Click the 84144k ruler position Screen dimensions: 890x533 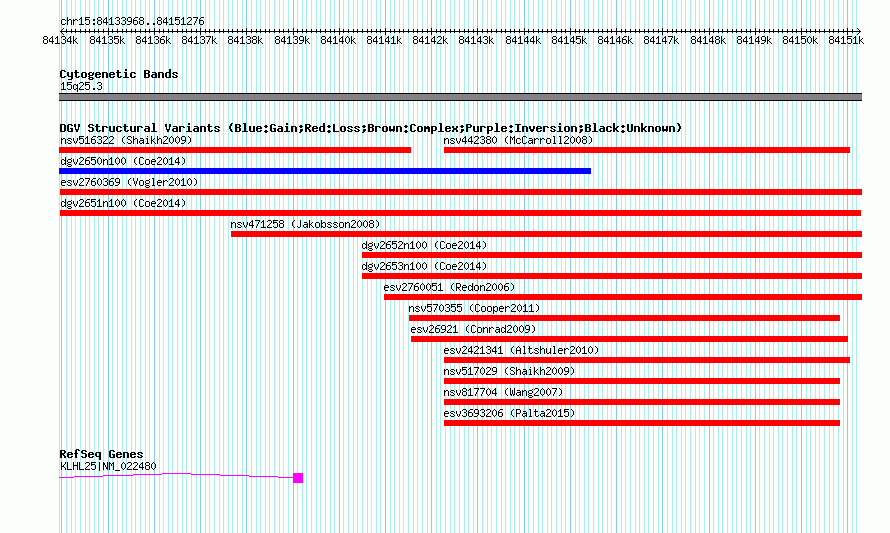tap(523, 40)
